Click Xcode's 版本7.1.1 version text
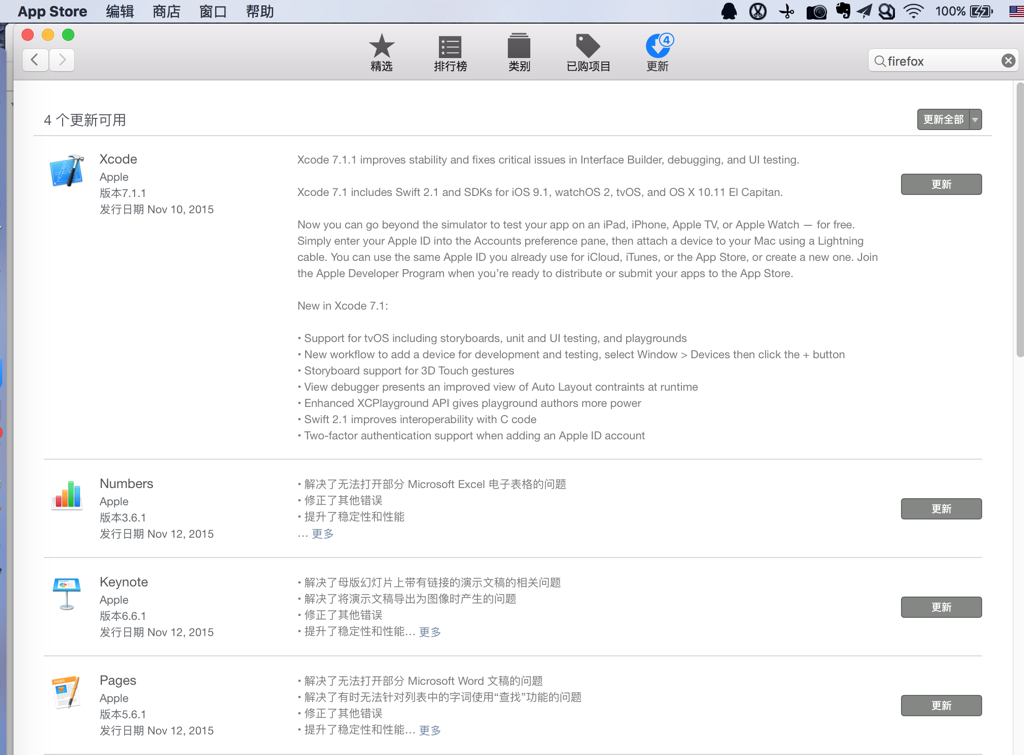The width and height of the screenshot is (1024, 755). pyautogui.click(x=123, y=193)
